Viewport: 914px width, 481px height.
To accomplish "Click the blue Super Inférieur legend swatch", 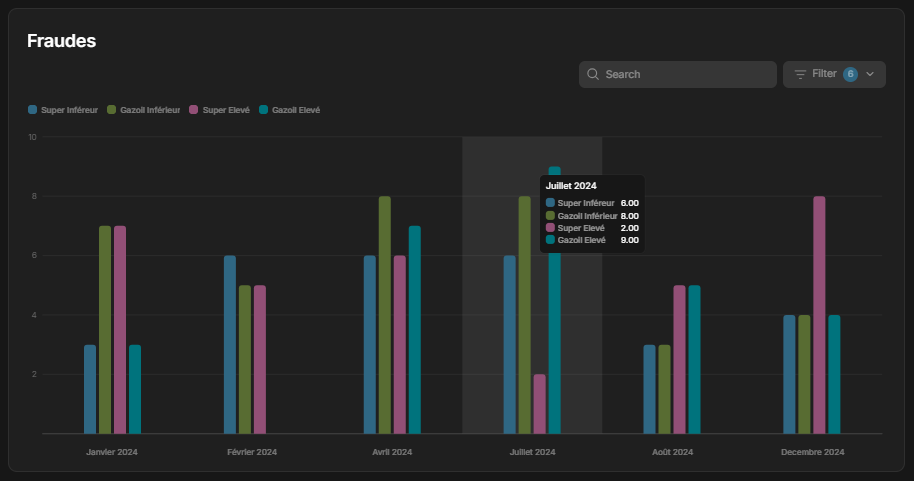I will click(33, 110).
